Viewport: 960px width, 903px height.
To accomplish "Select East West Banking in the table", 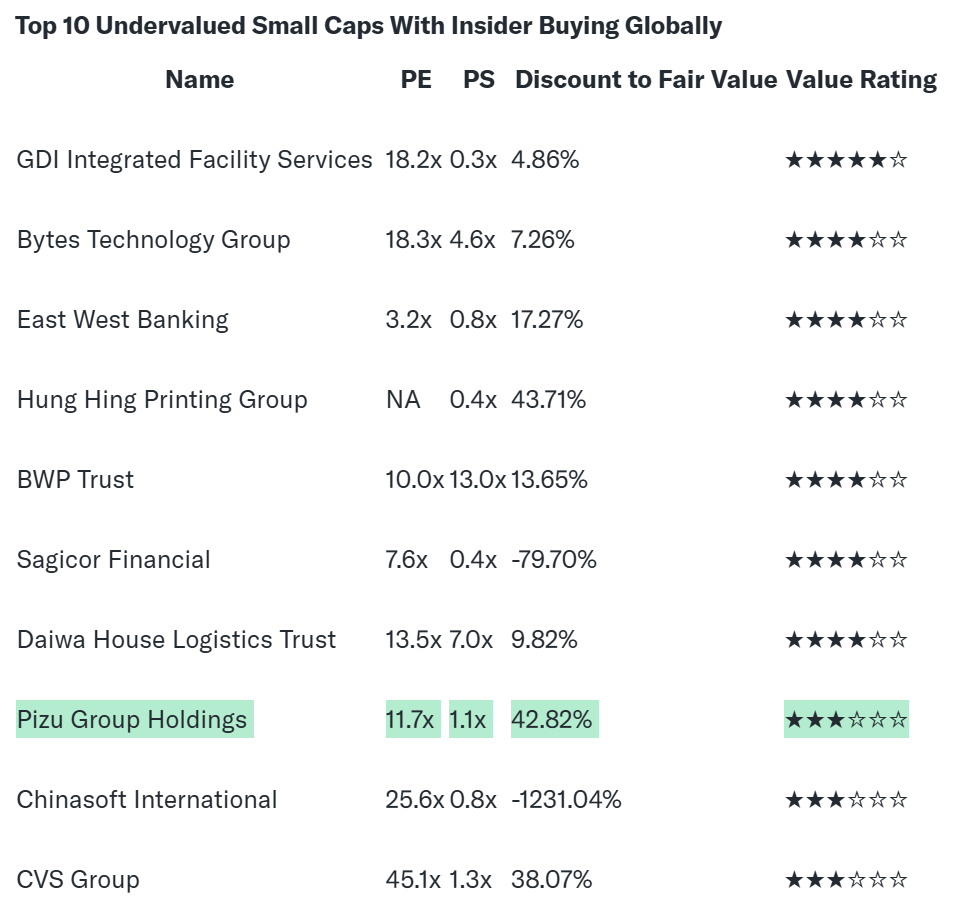I will (x=122, y=320).
